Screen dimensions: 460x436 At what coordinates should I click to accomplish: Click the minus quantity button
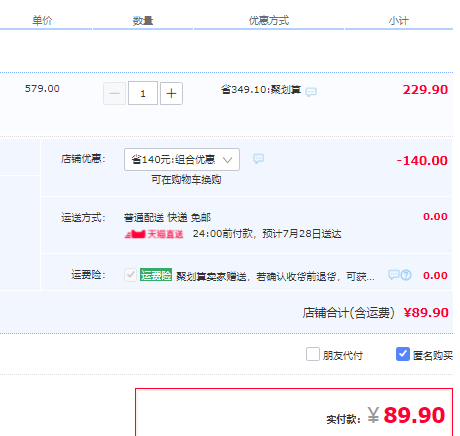point(114,93)
